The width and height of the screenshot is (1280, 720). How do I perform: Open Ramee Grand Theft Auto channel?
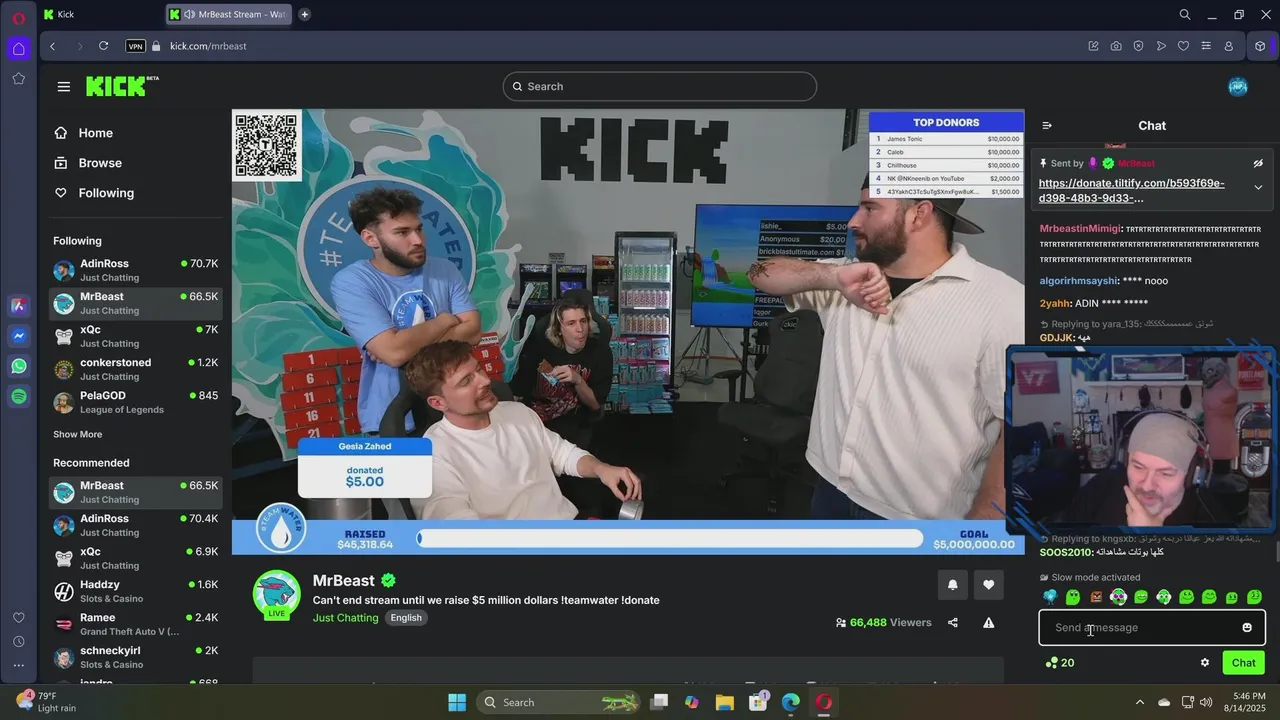click(135, 625)
